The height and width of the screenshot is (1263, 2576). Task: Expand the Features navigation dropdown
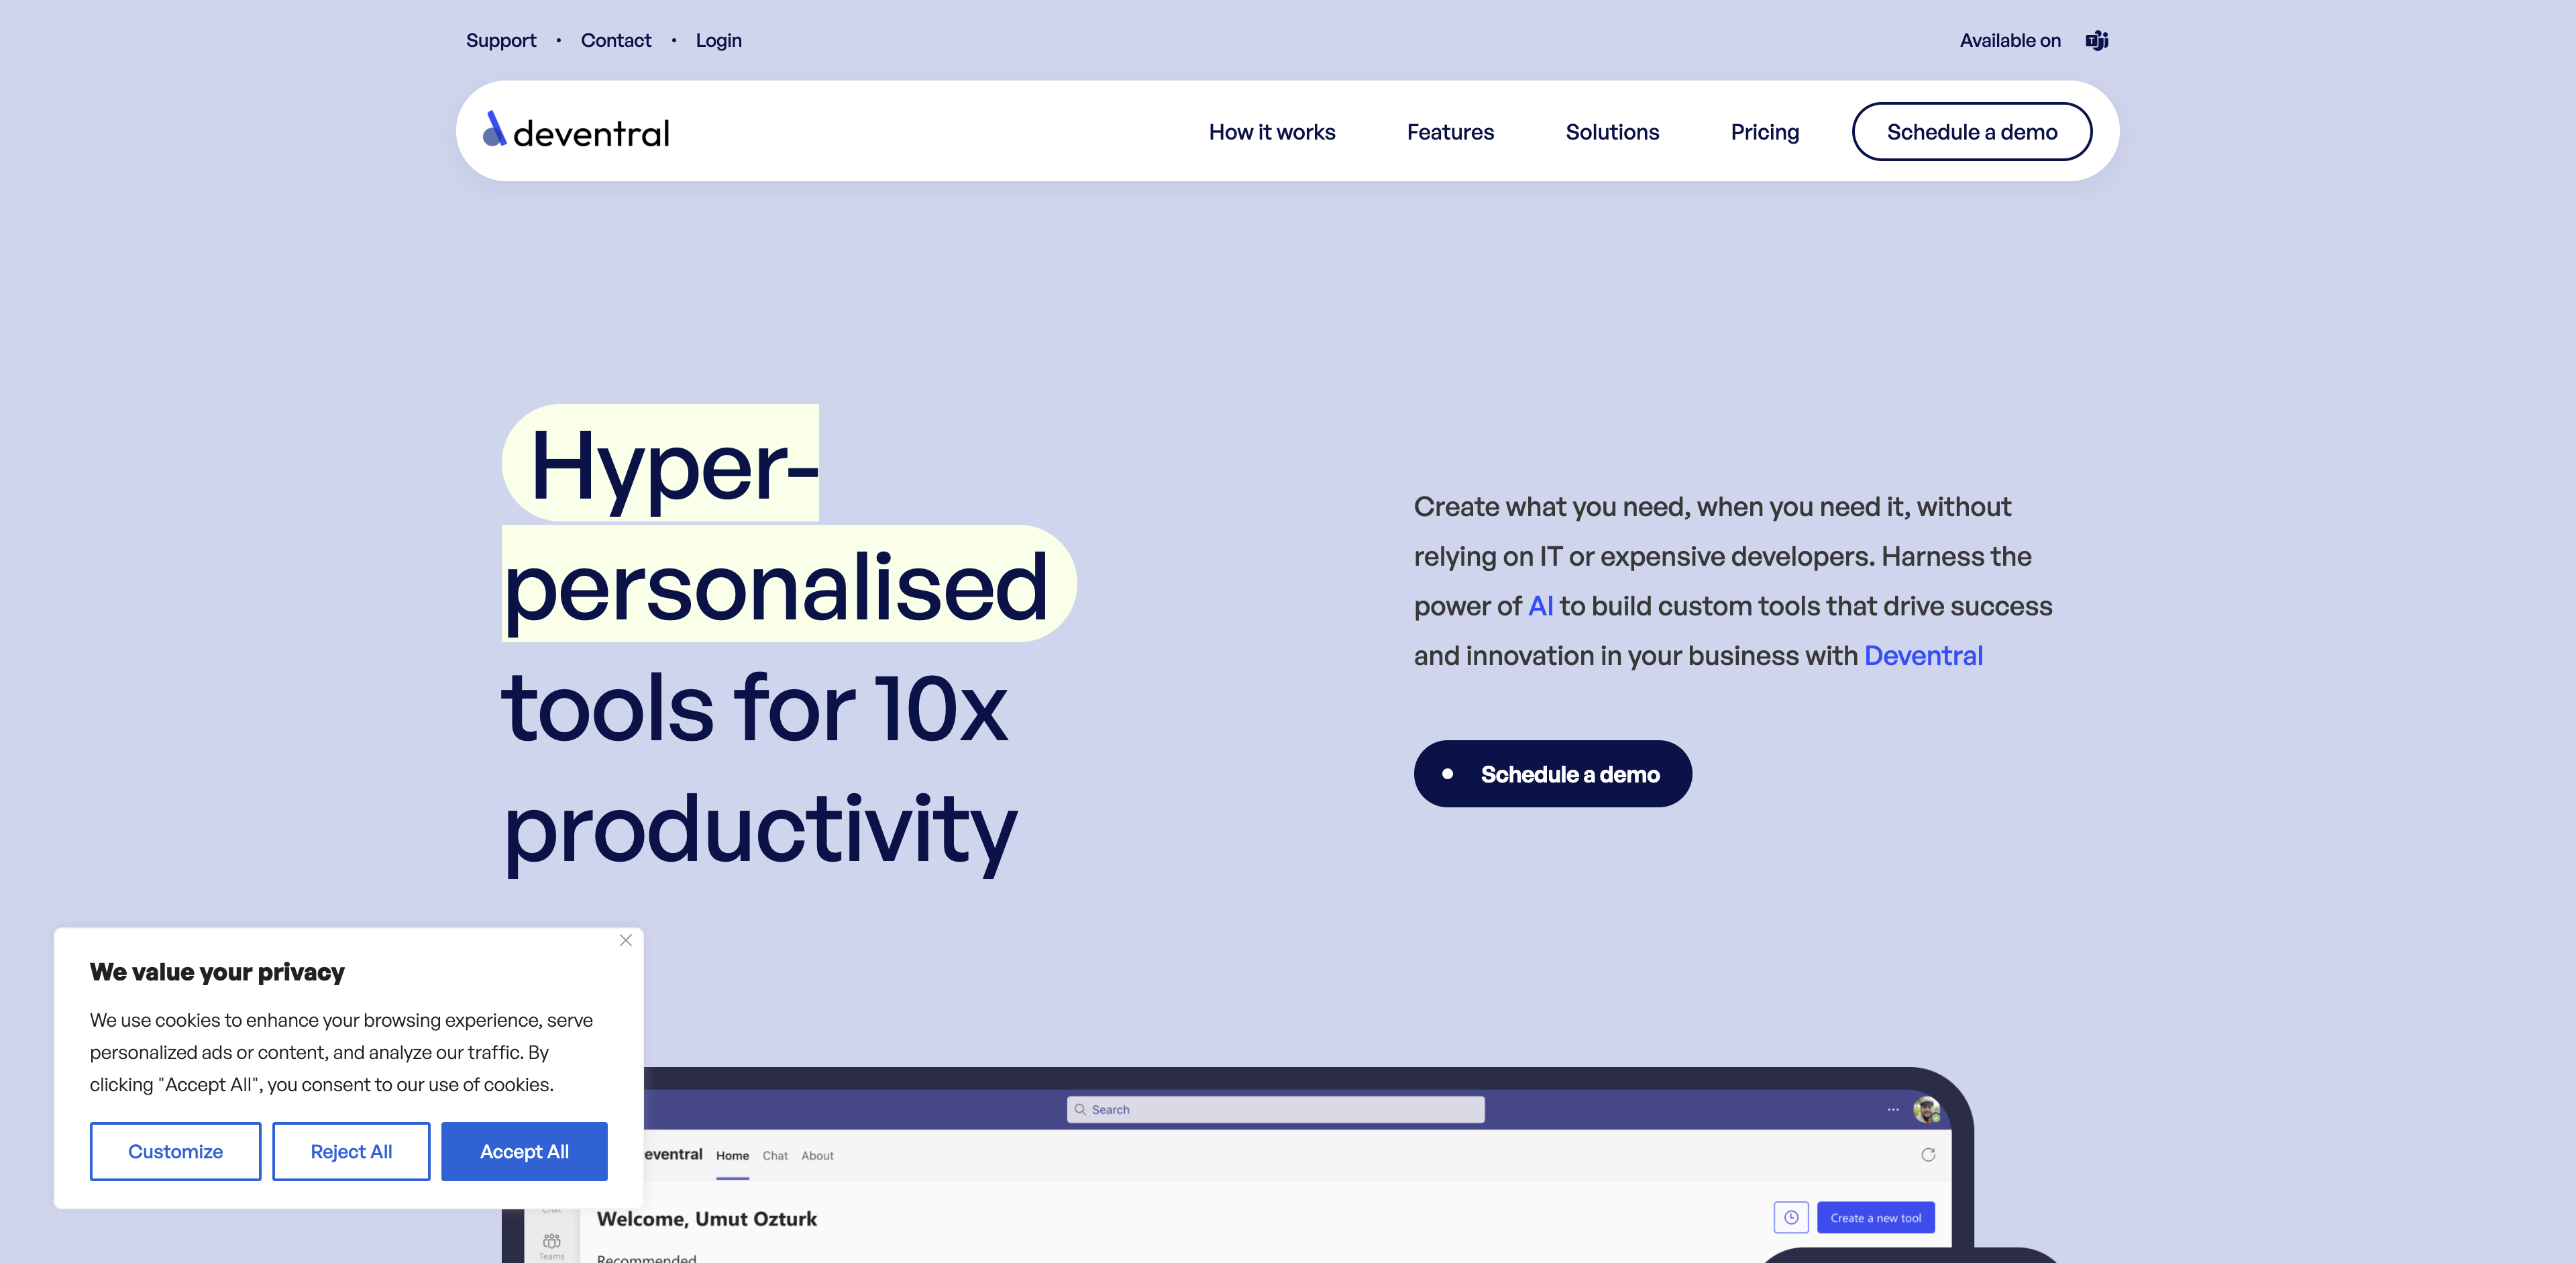coord(1450,130)
